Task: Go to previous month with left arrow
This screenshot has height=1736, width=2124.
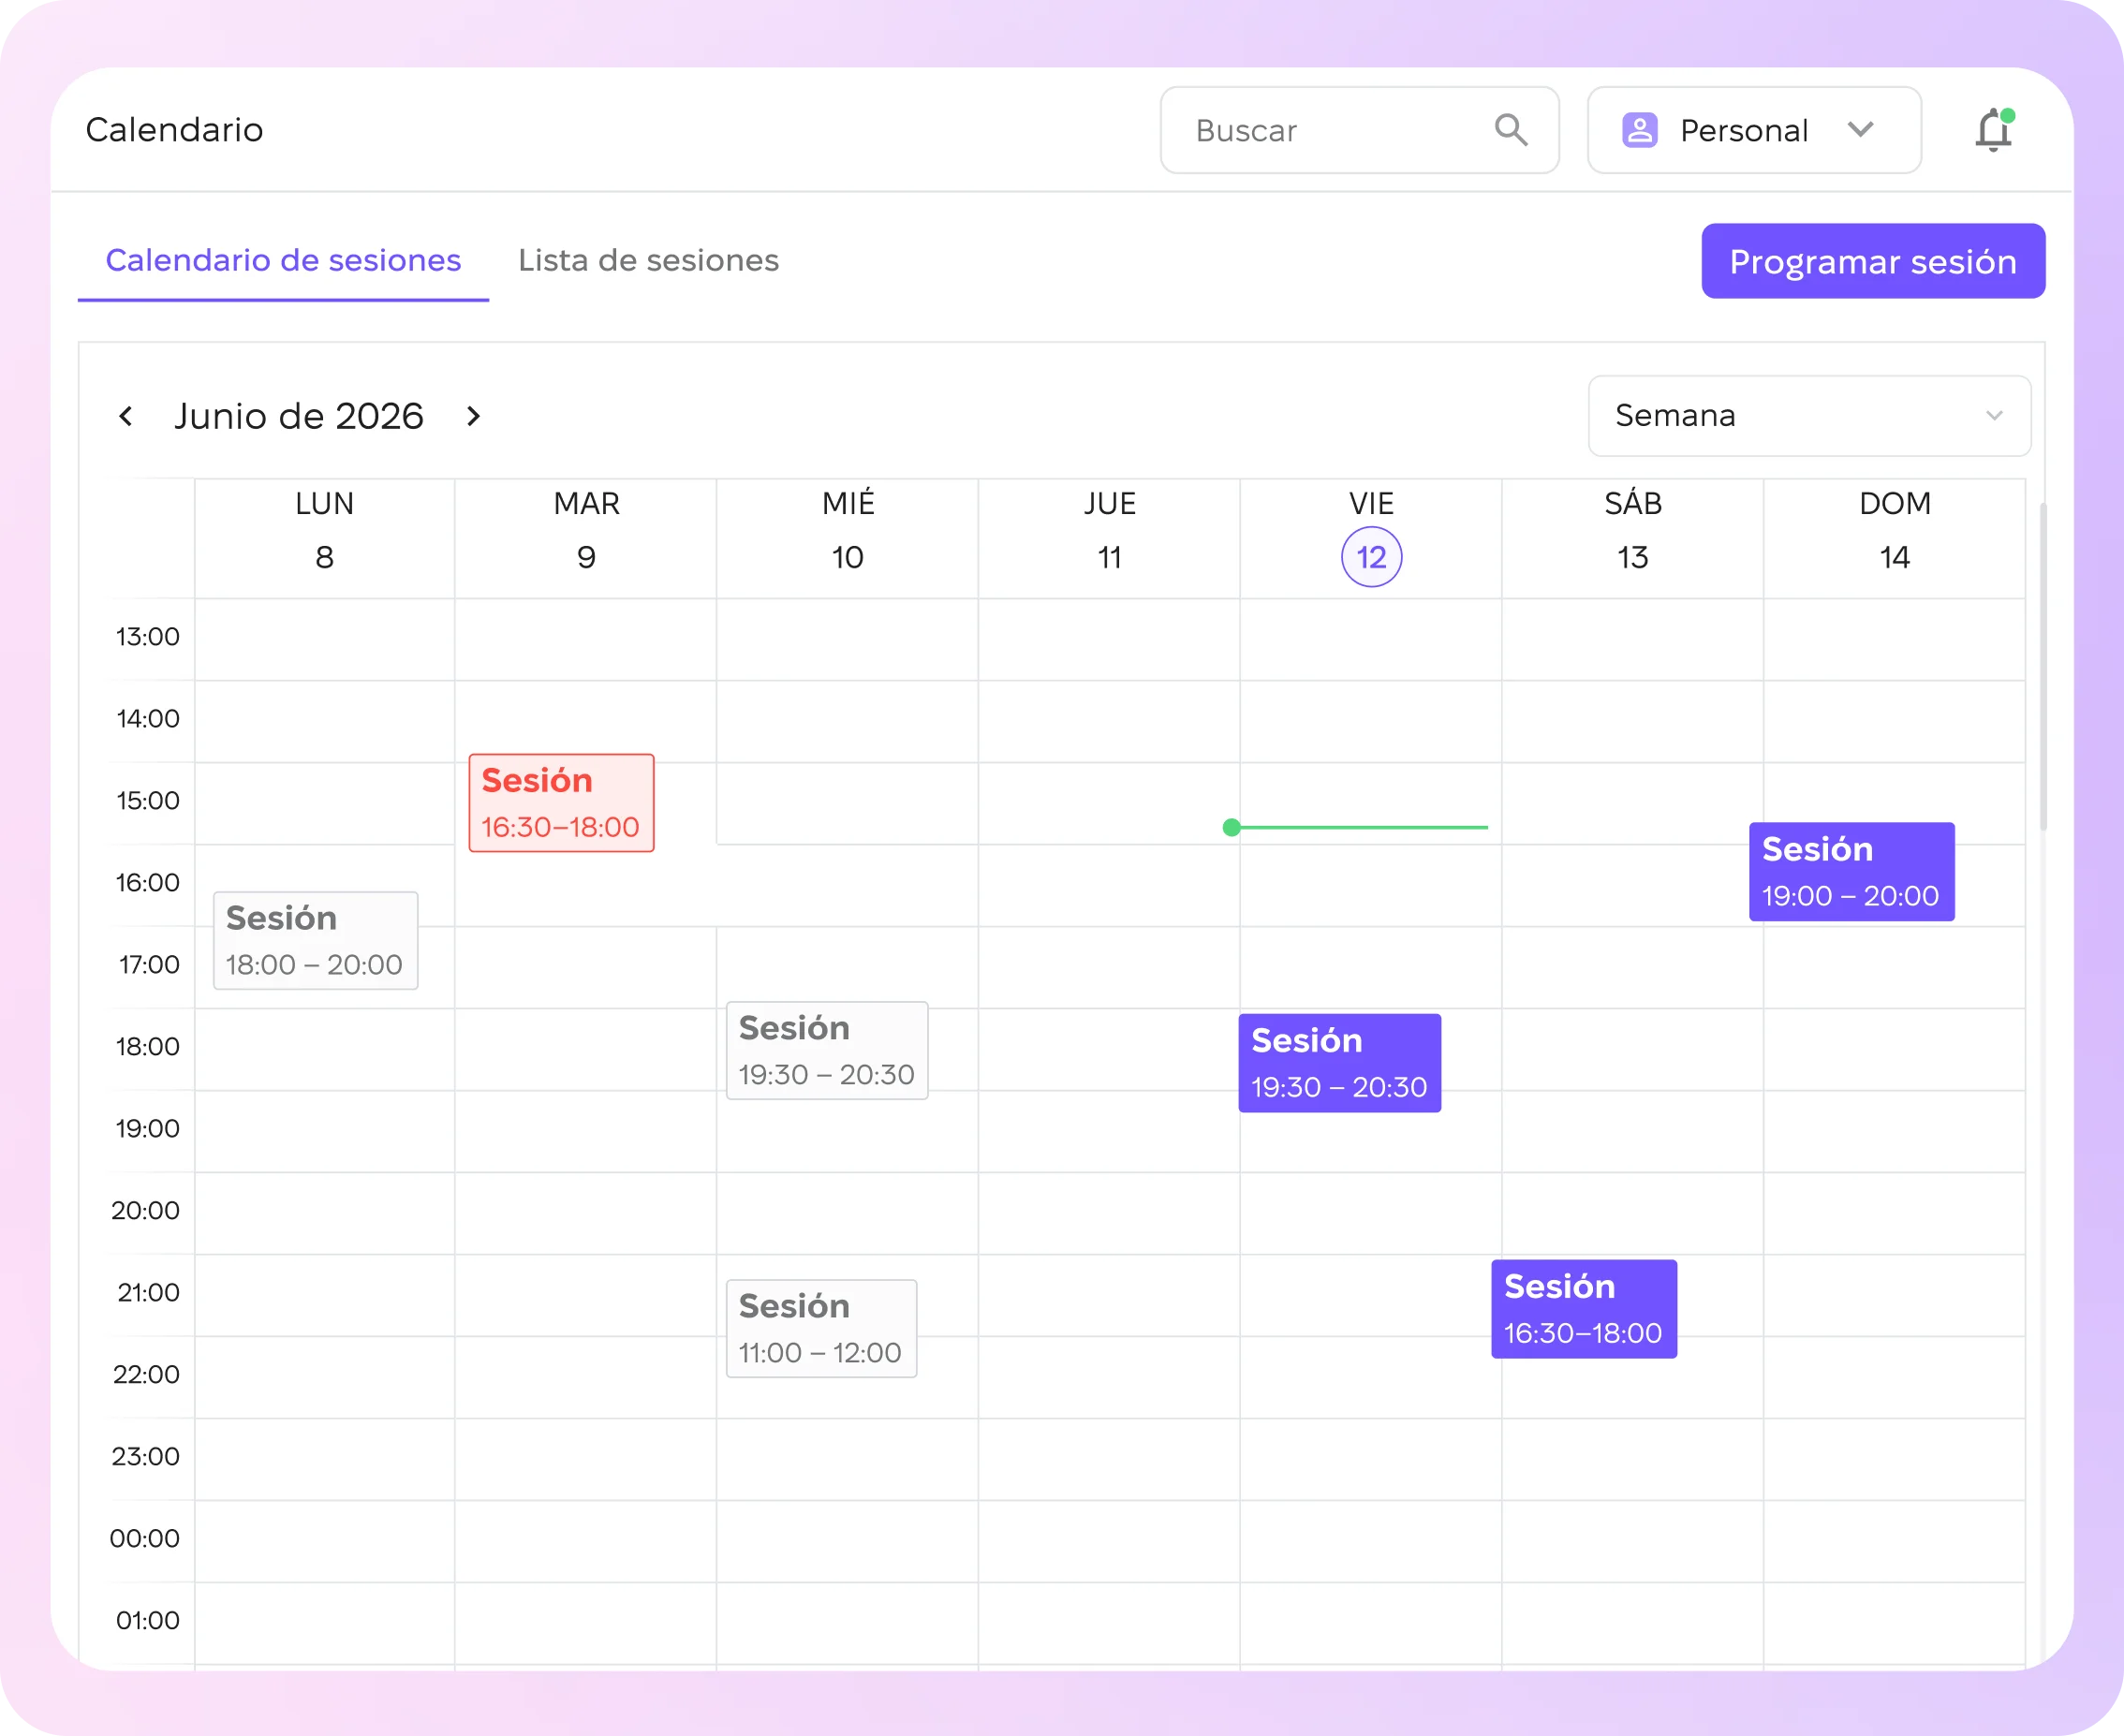Action: (126, 416)
